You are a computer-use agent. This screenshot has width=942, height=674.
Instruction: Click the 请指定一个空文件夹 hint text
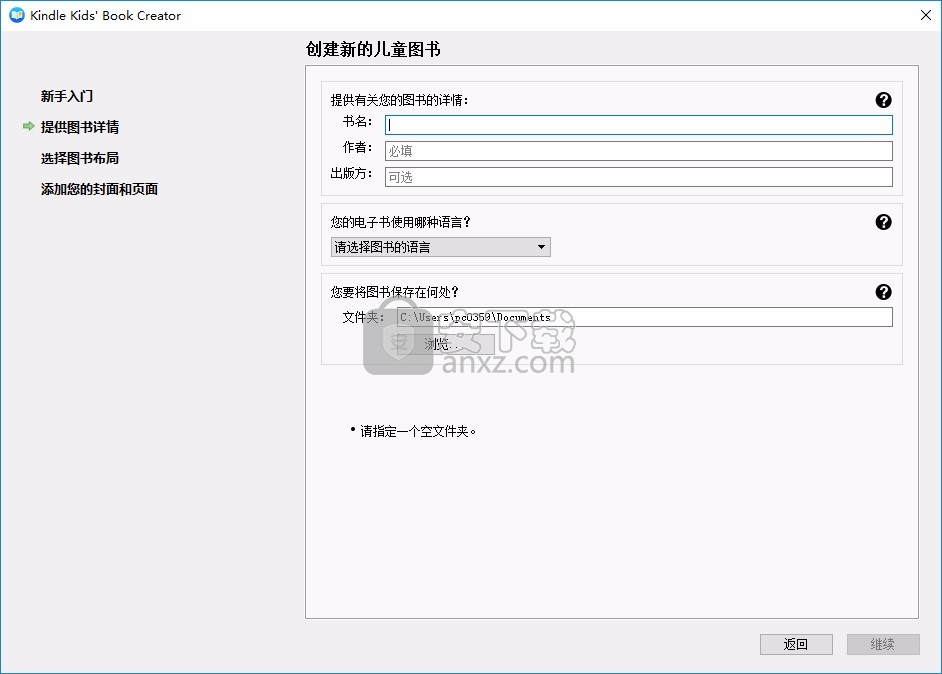(x=418, y=431)
